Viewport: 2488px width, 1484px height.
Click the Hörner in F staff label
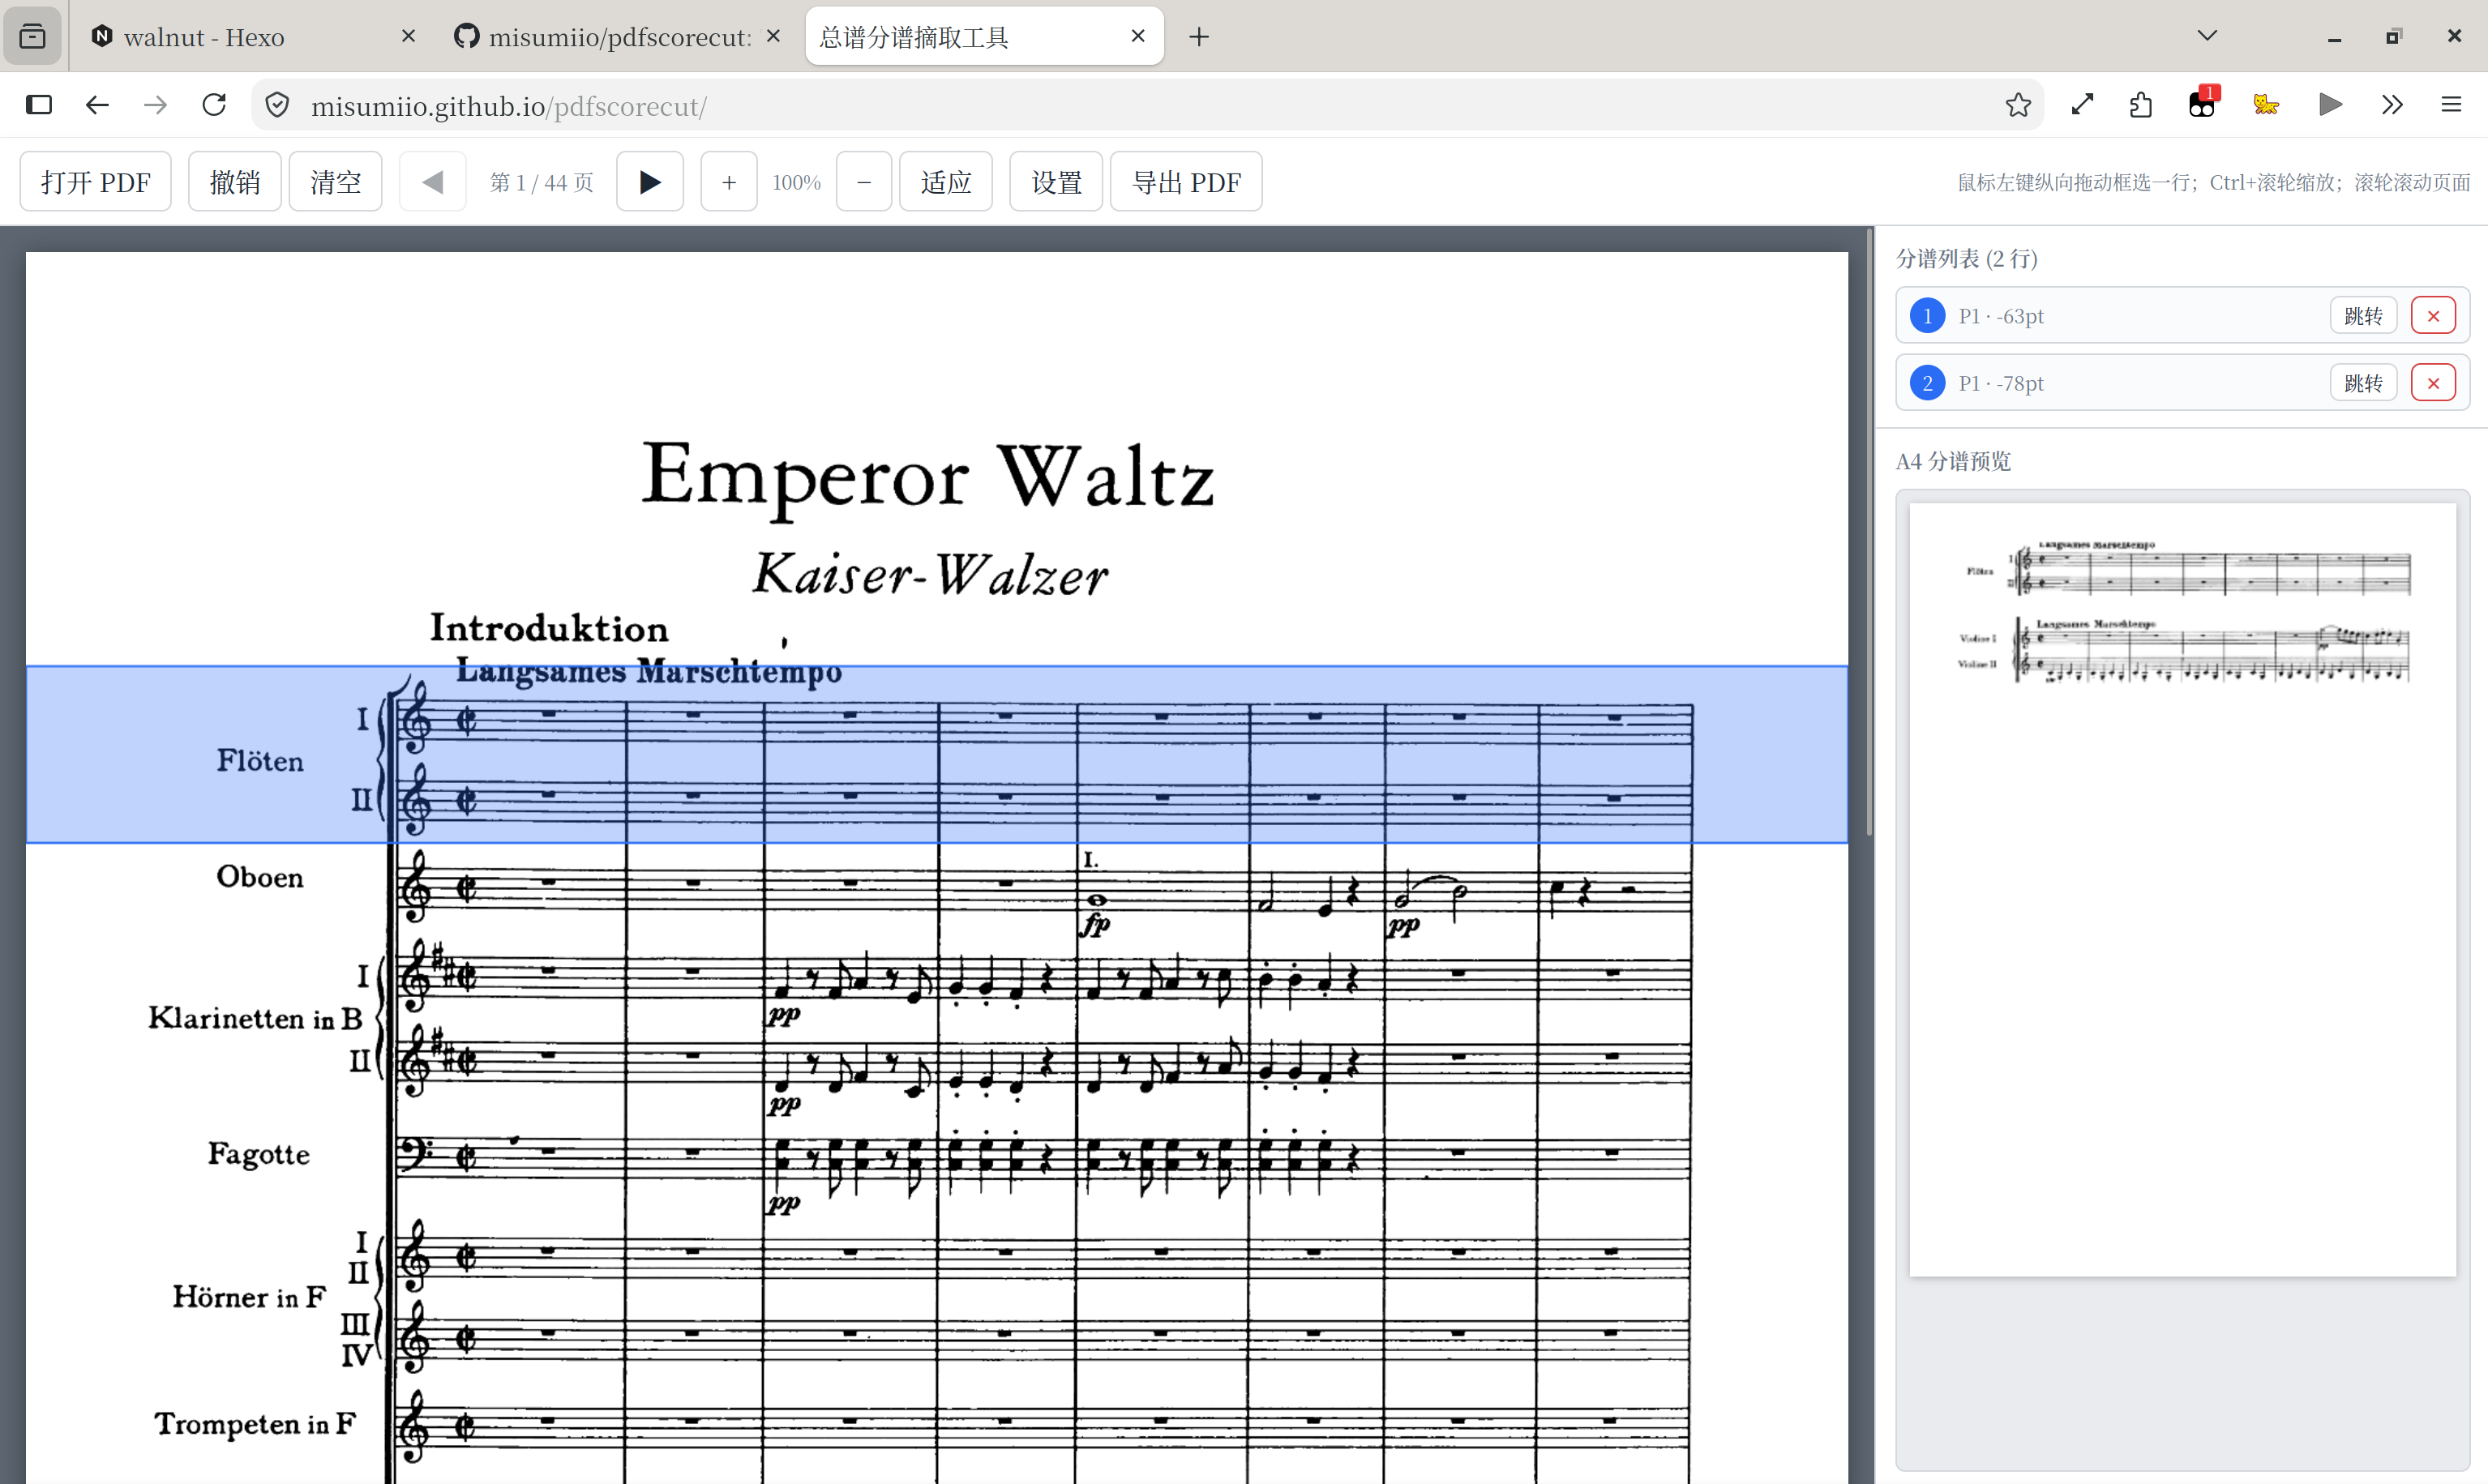point(249,1297)
